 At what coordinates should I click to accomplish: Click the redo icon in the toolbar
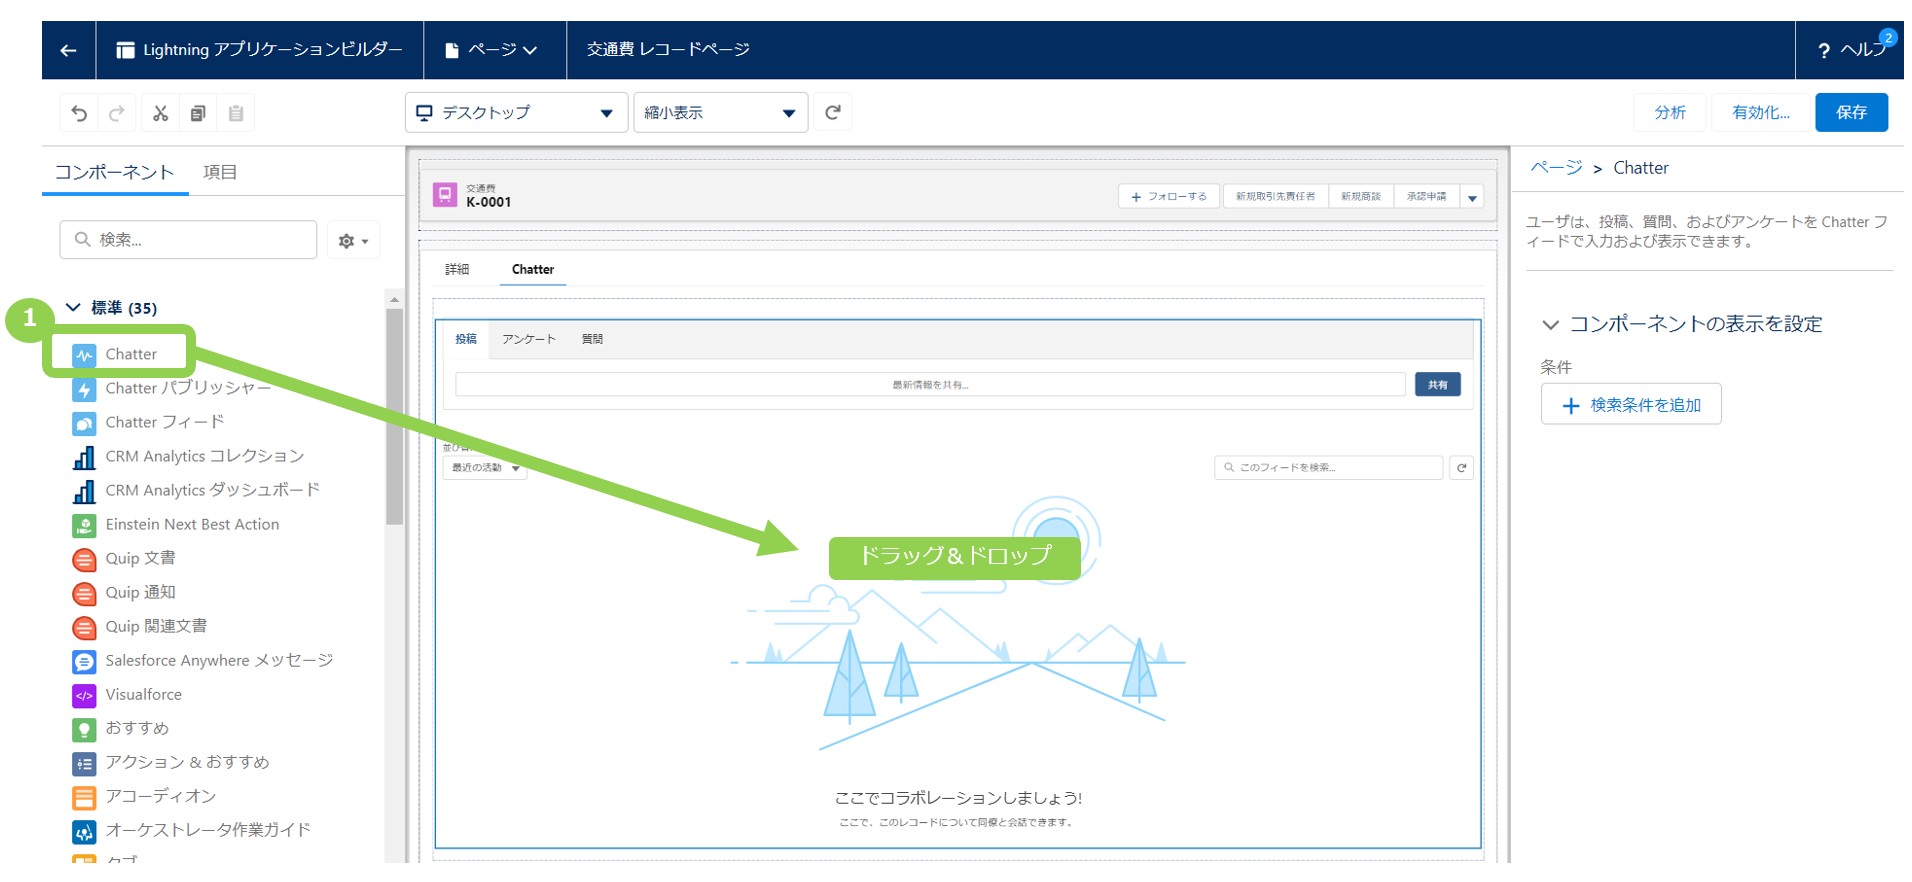click(x=117, y=113)
